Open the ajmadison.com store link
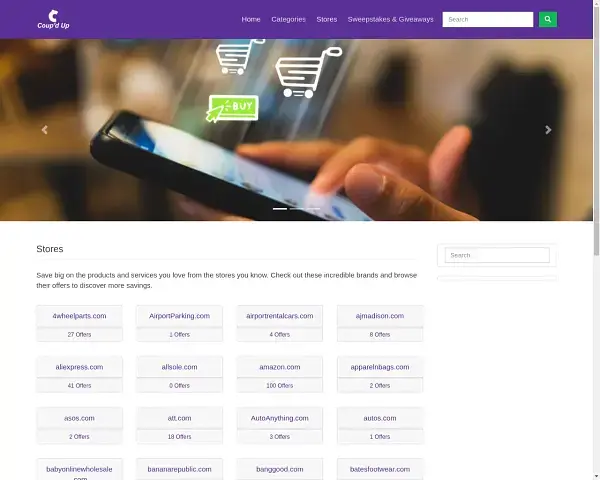This screenshot has height=480, width=600. (380, 316)
